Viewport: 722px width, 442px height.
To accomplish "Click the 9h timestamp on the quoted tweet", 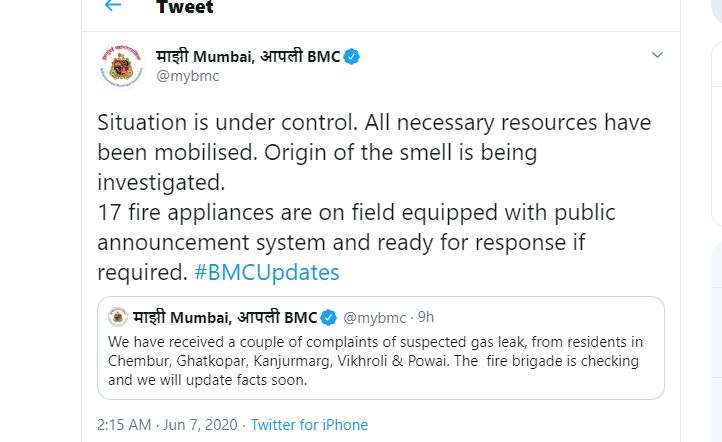I will (x=426, y=317).
